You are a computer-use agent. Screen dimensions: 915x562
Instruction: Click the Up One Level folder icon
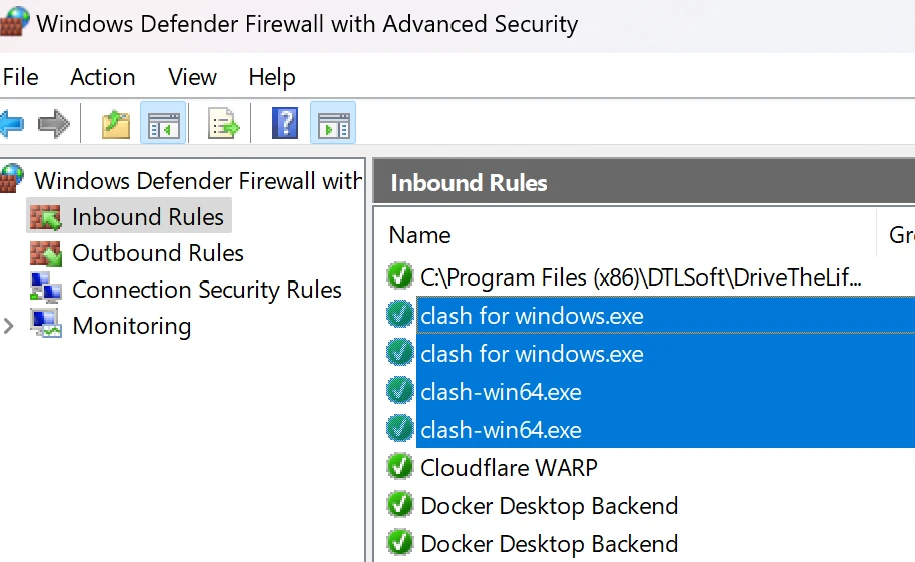click(x=116, y=124)
